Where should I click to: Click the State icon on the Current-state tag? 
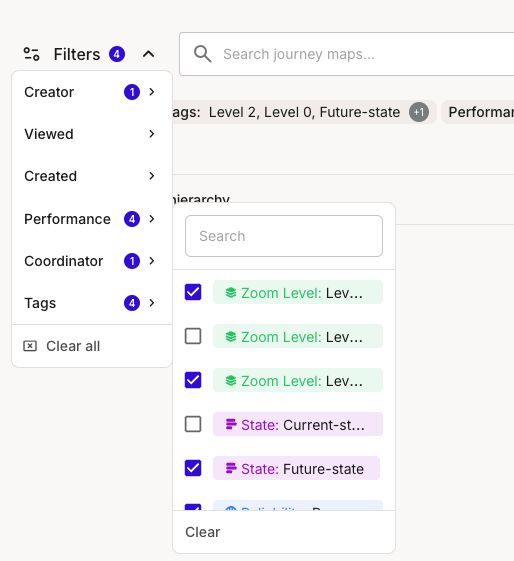[231, 424]
